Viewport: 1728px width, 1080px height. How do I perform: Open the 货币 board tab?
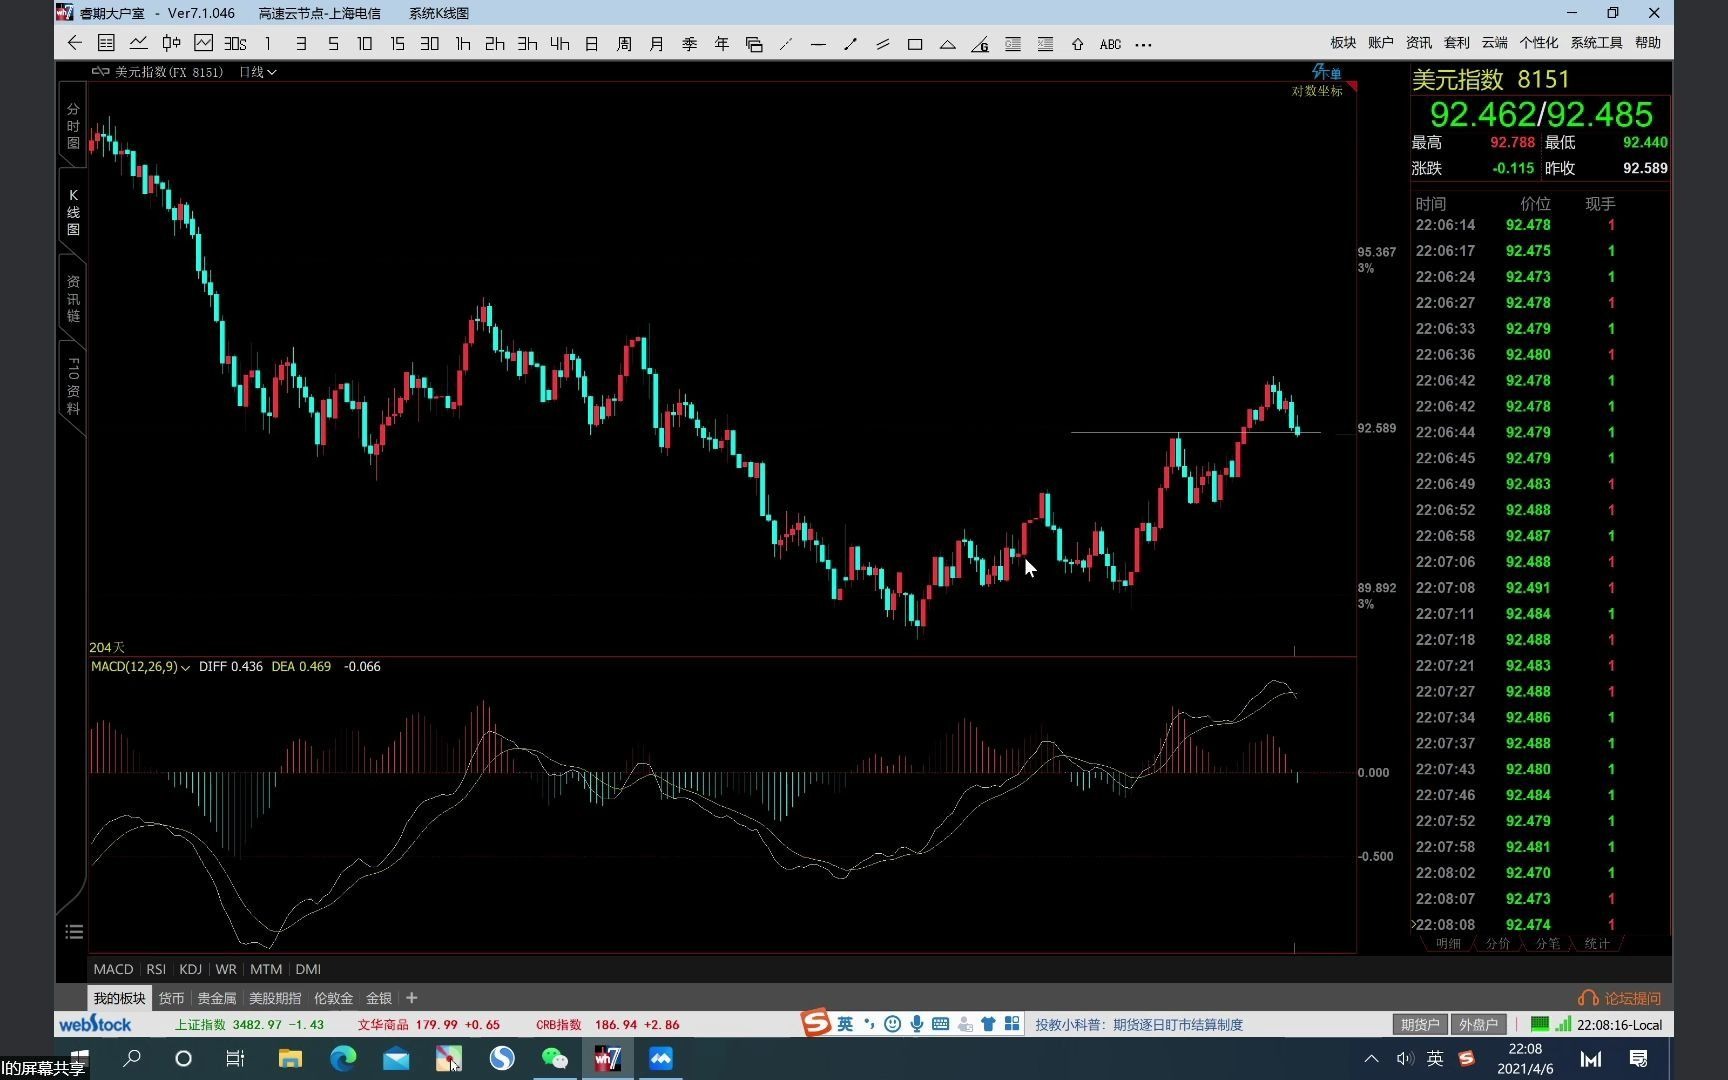tap(171, 998)
